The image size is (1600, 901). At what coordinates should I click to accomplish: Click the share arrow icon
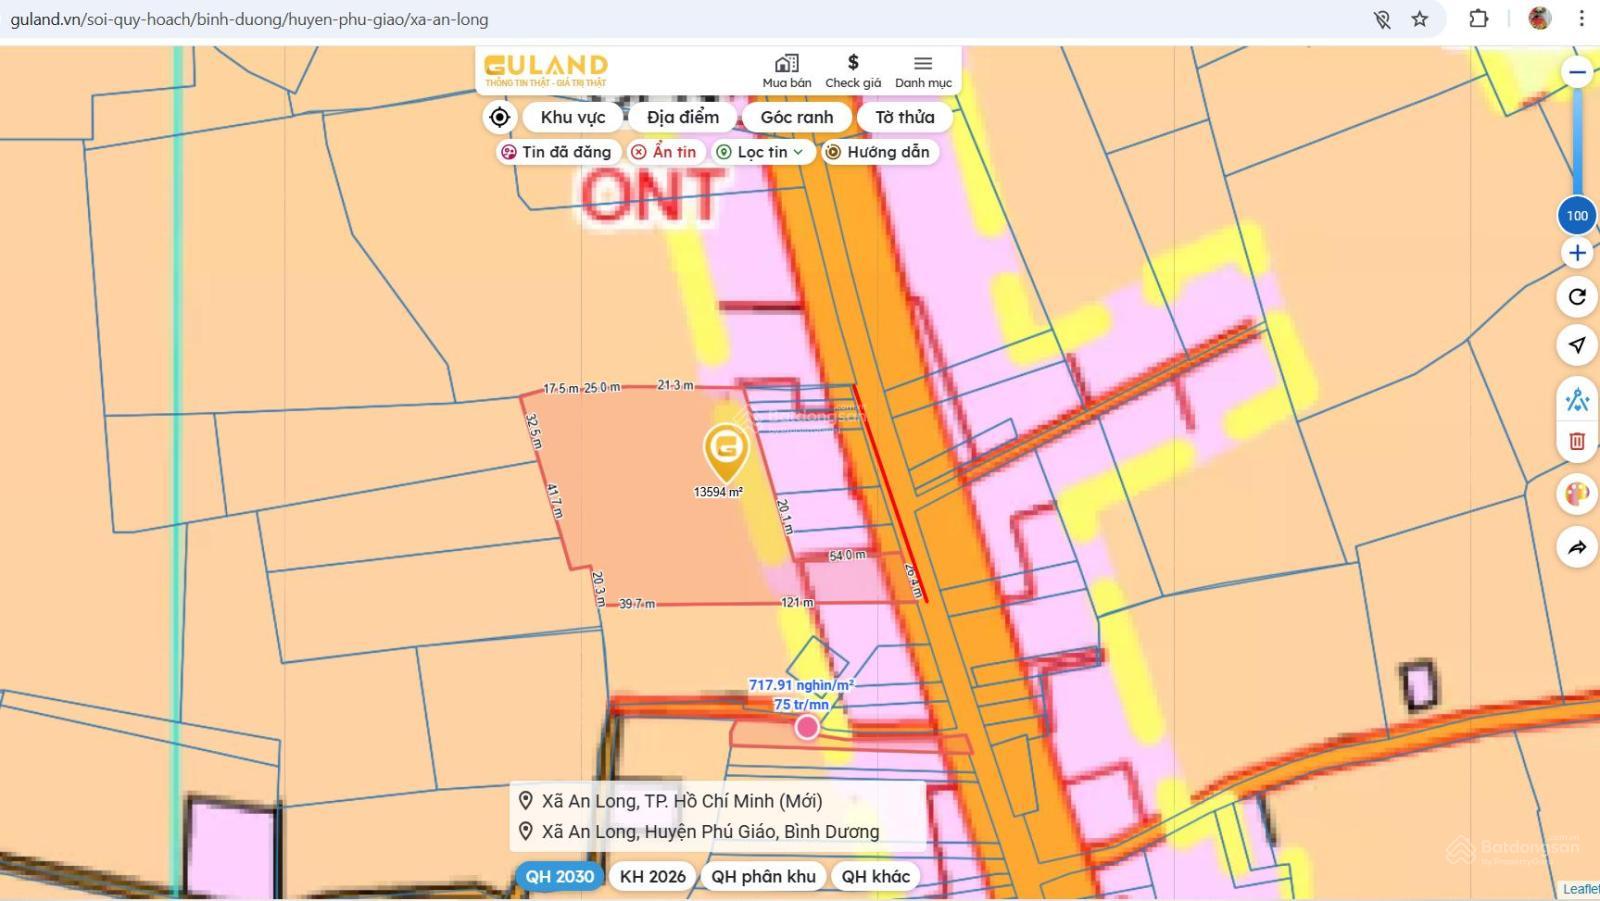click(x=1577, y=547)
